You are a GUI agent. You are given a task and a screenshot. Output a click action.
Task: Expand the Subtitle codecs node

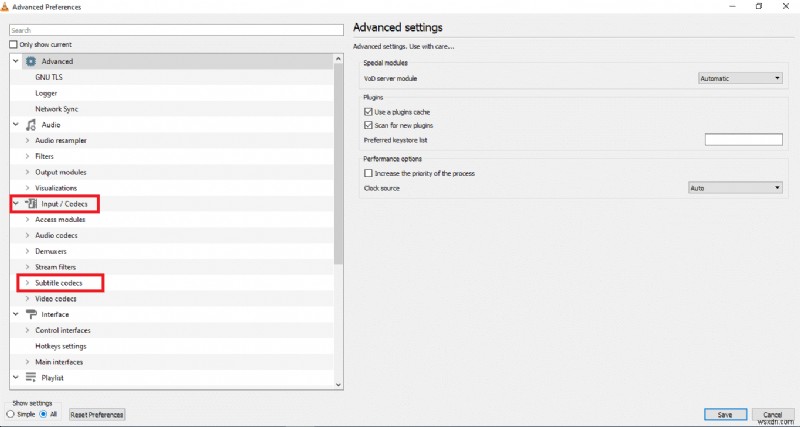[28, 283]
